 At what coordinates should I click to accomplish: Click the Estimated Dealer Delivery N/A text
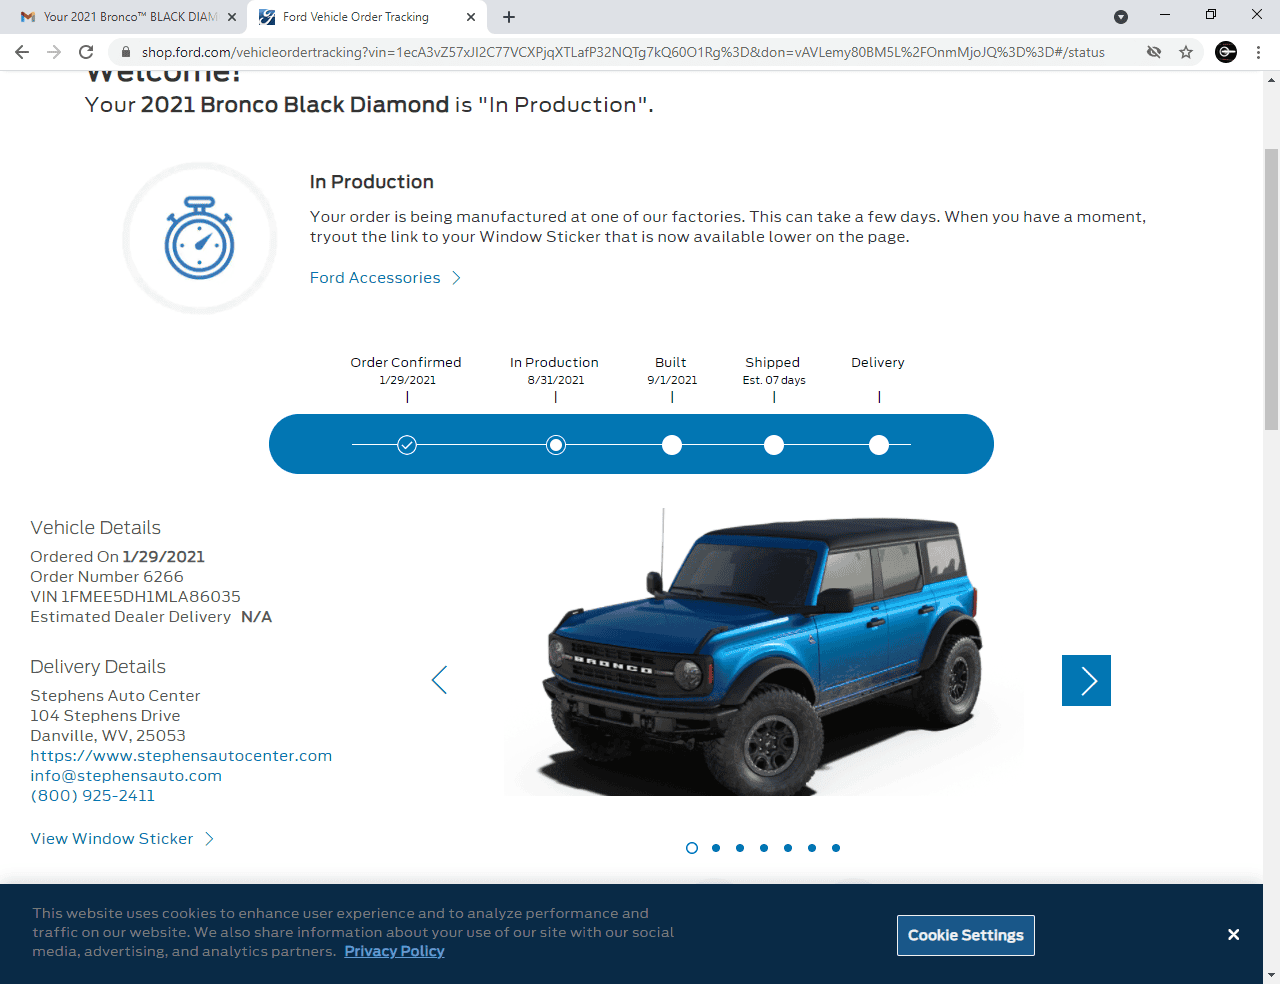151,617
